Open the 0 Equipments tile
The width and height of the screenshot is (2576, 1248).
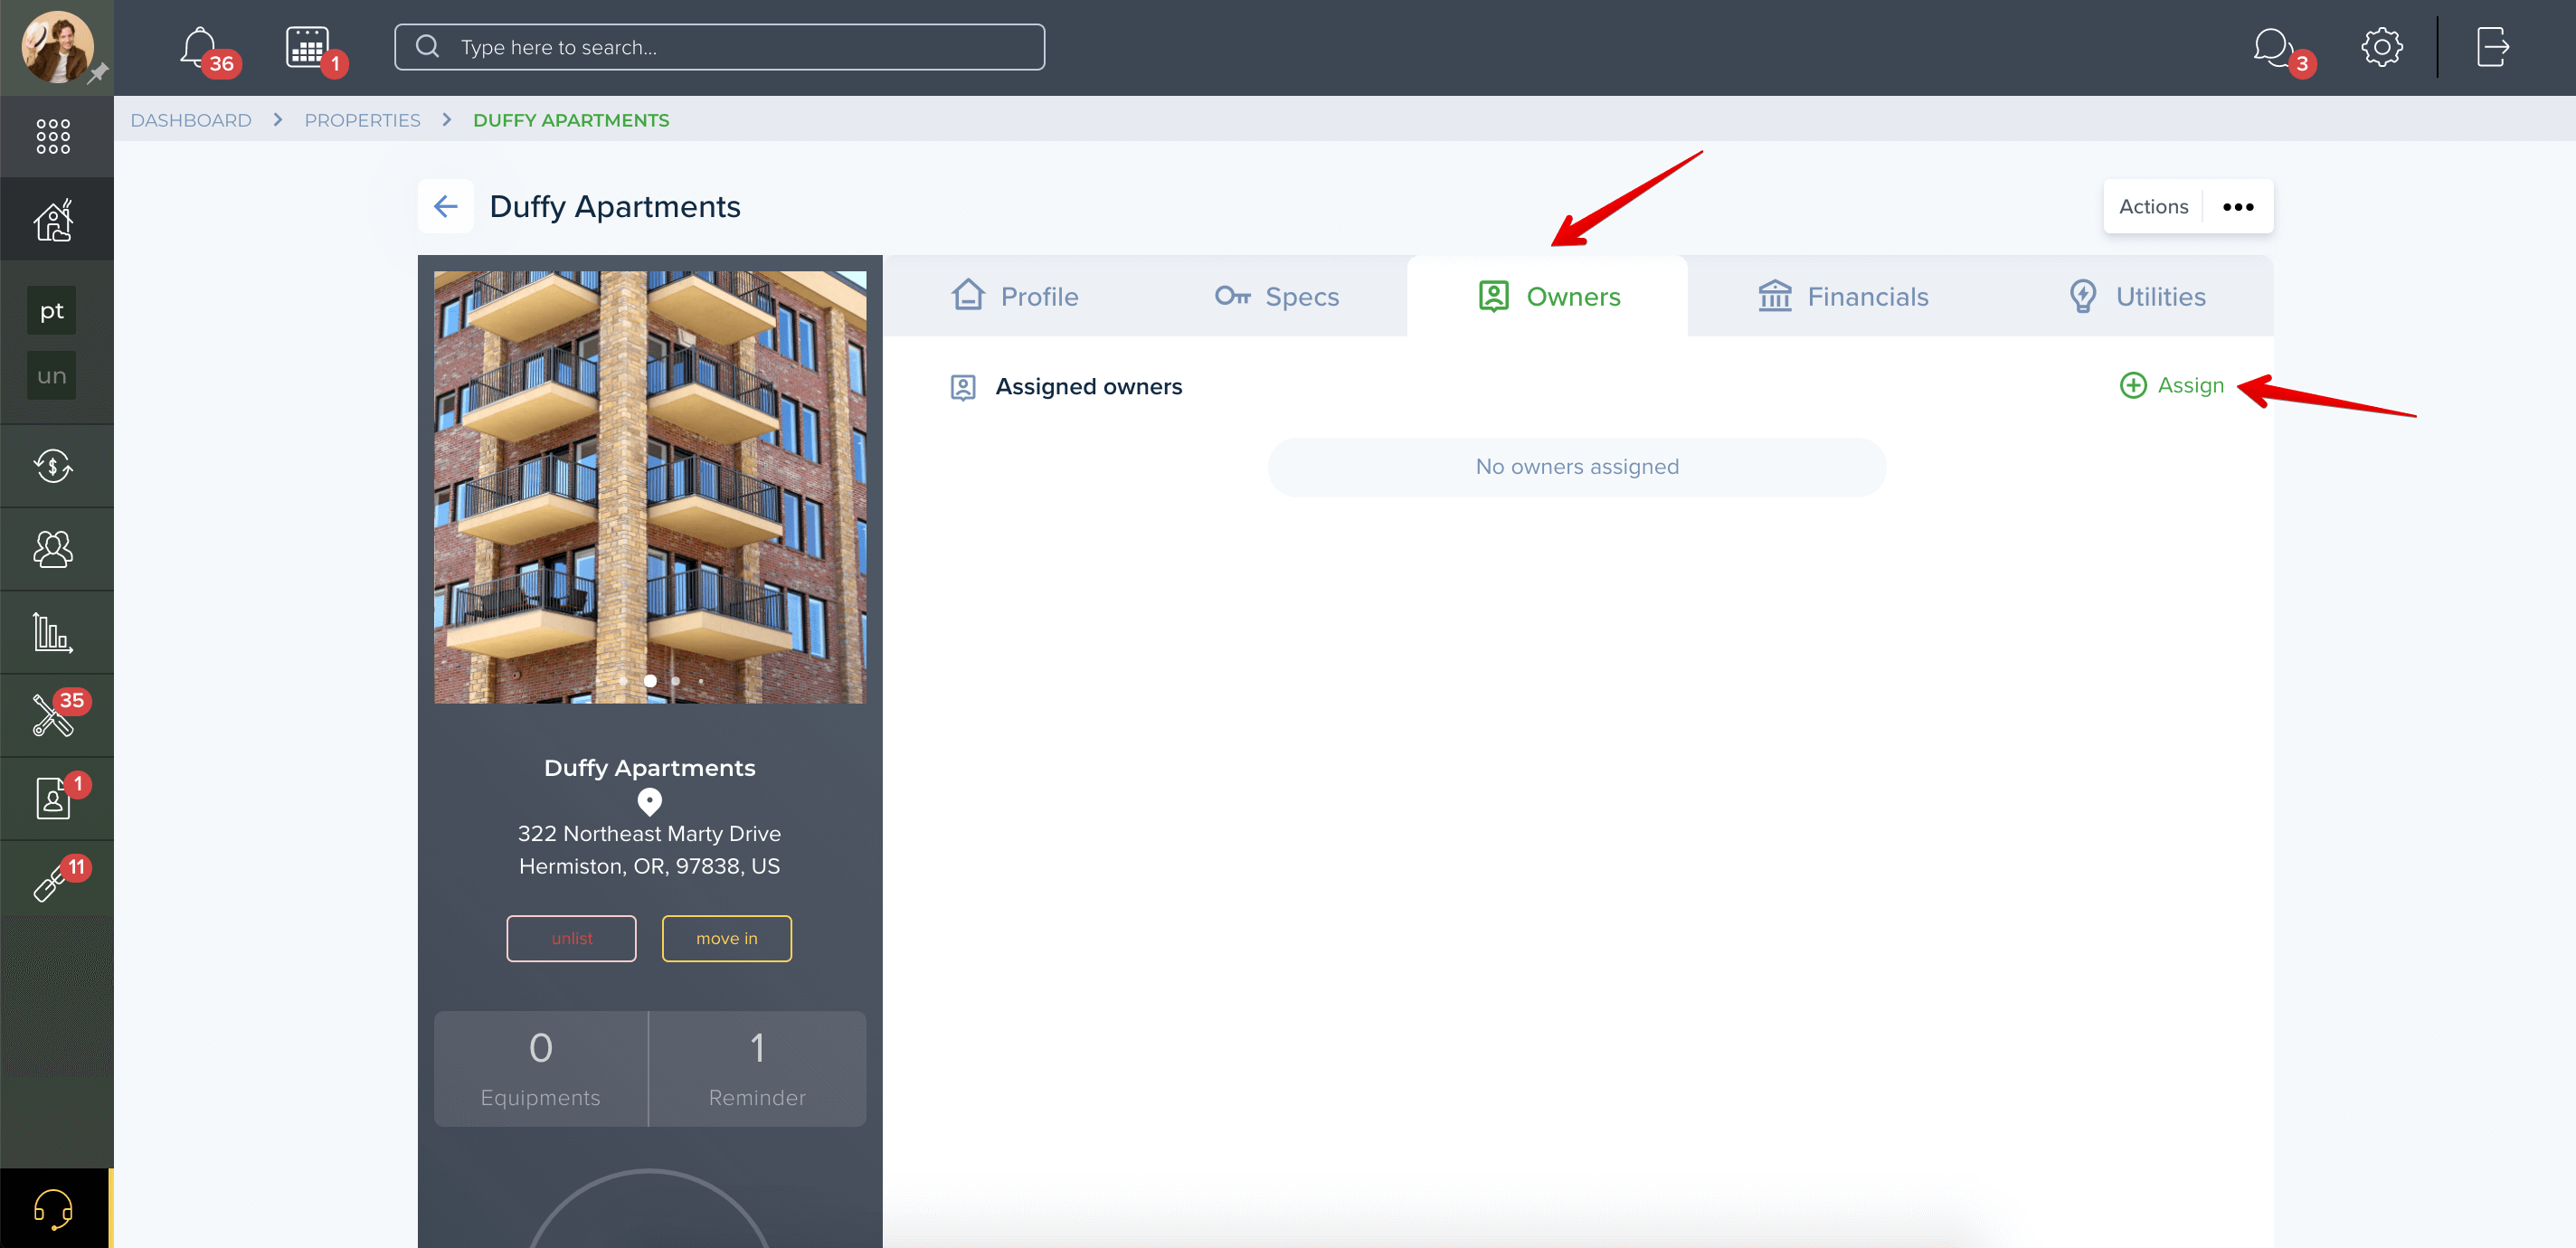pos(541,1069)
